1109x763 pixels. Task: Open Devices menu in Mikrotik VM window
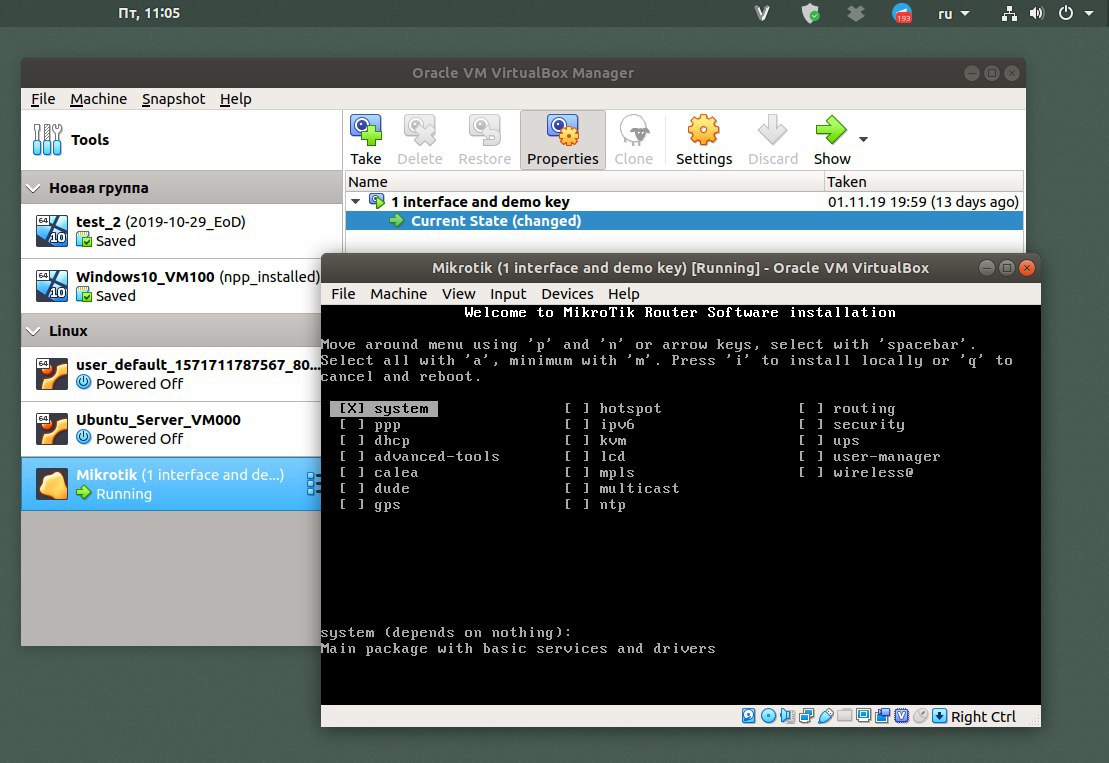567,293
